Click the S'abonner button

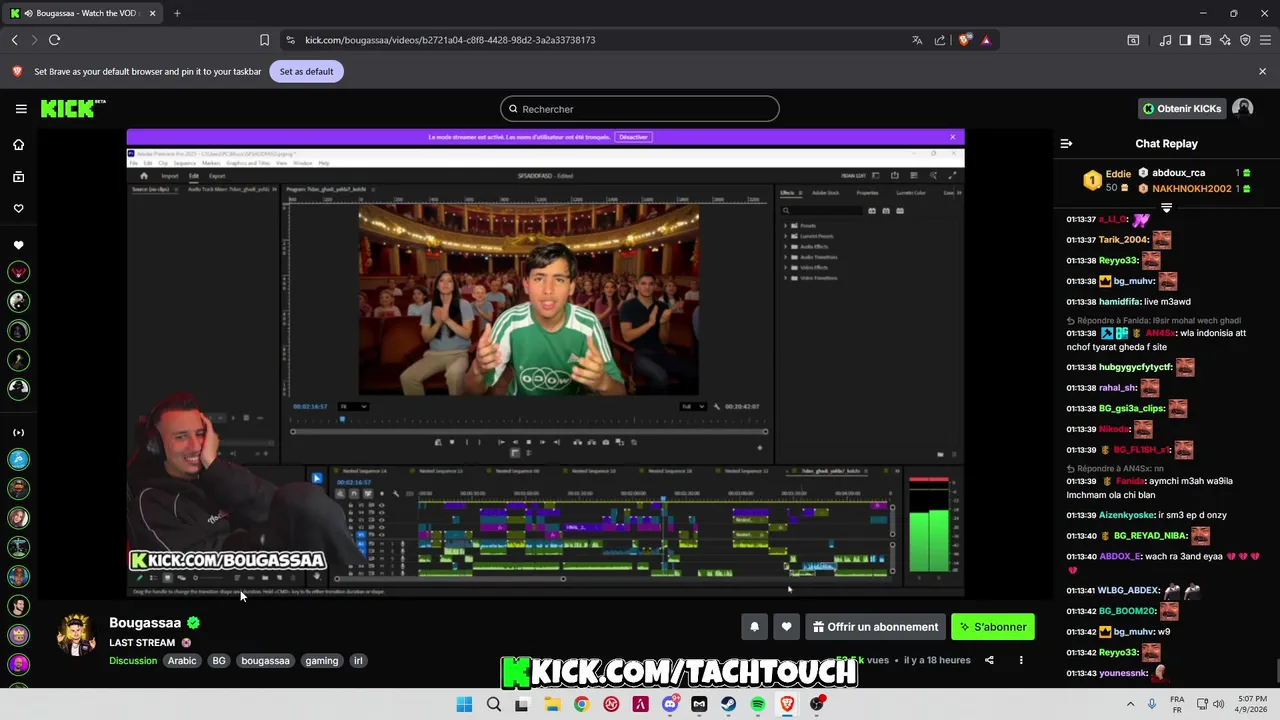(x=993, y=627)
